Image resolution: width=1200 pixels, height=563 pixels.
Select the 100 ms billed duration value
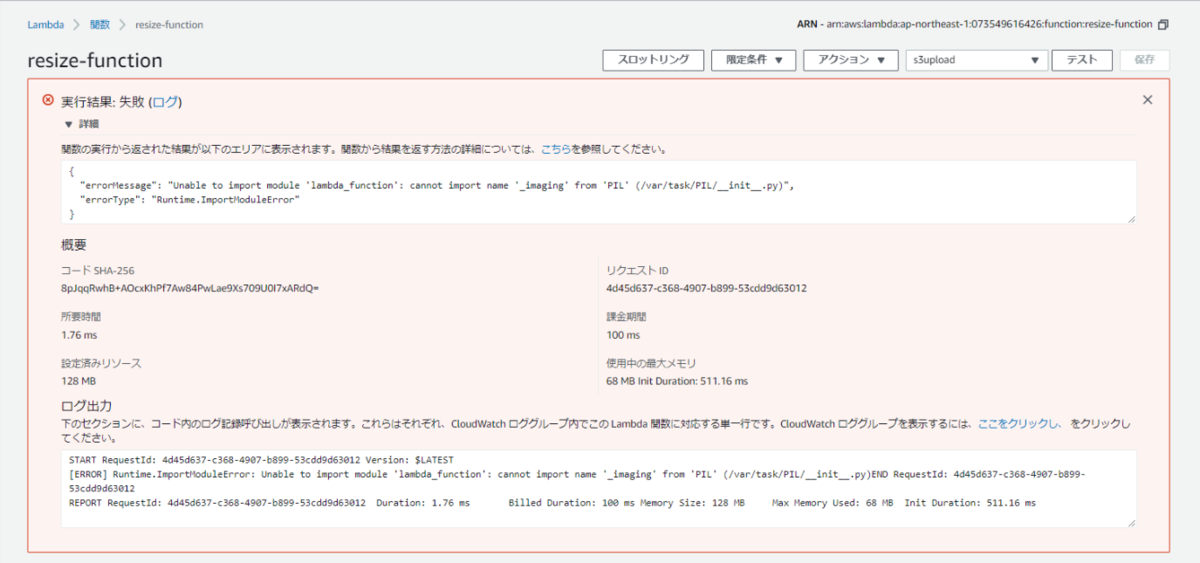[x=623, y=335]
